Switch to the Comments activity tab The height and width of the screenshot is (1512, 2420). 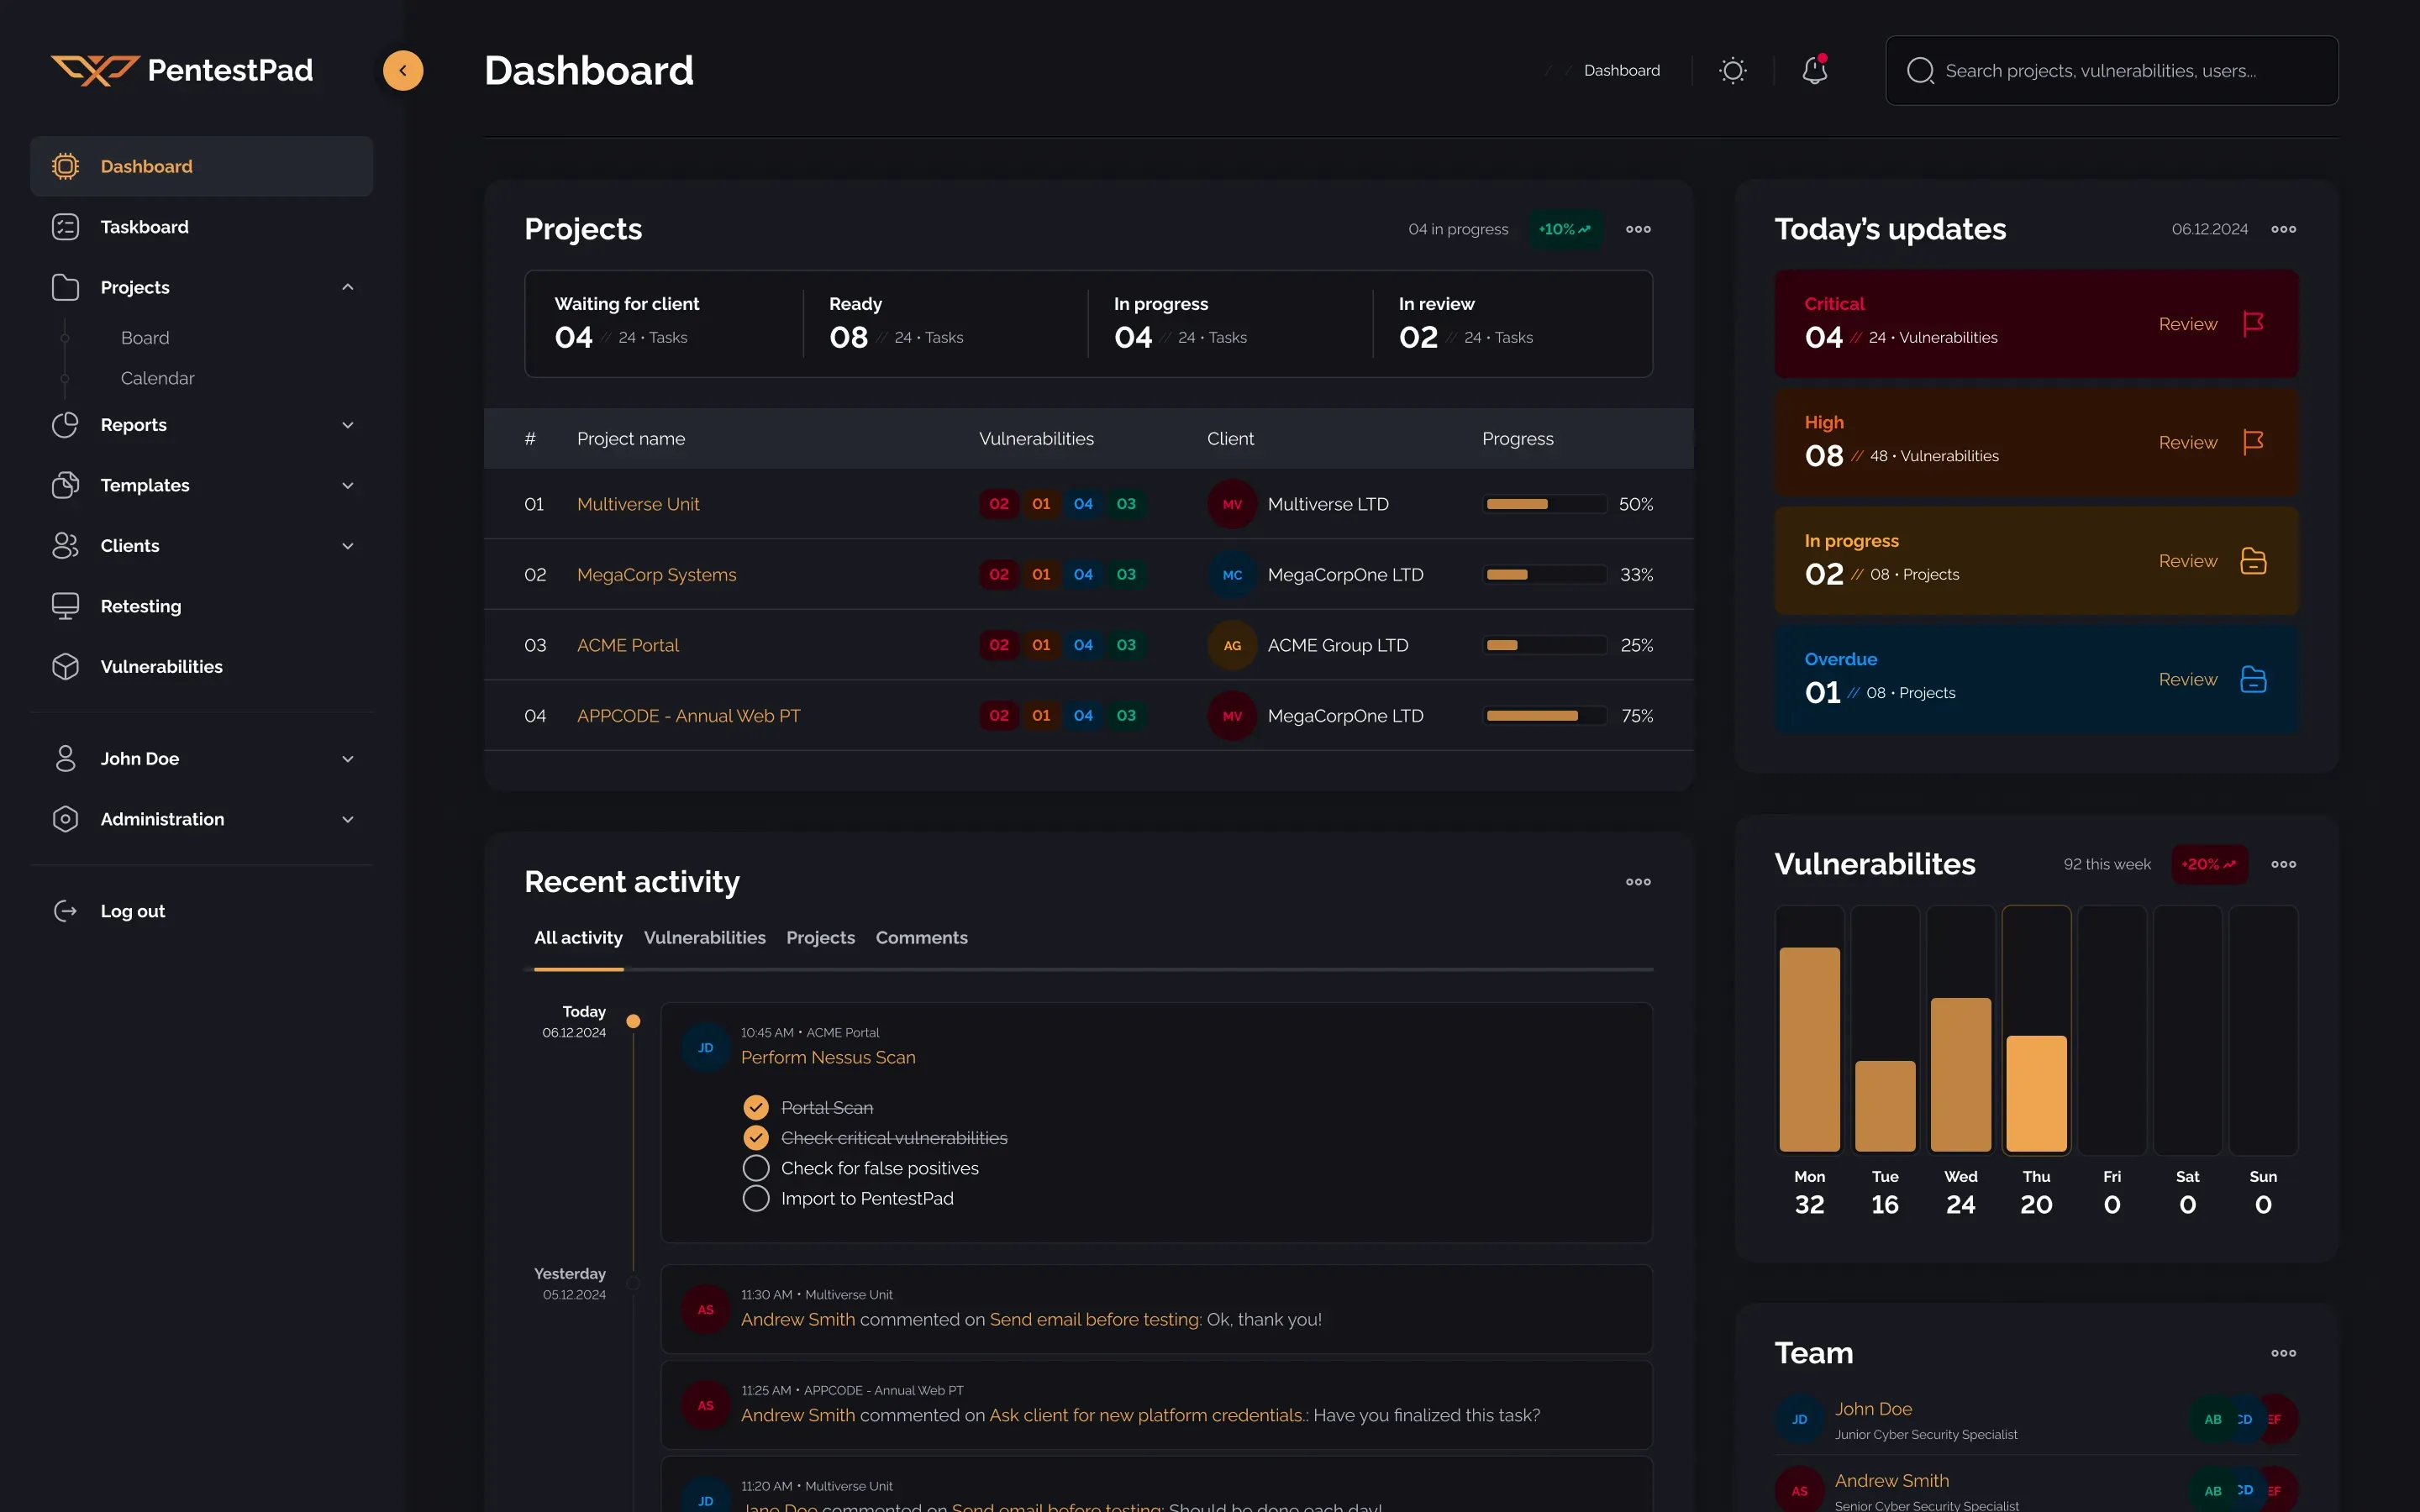[921, 937]
